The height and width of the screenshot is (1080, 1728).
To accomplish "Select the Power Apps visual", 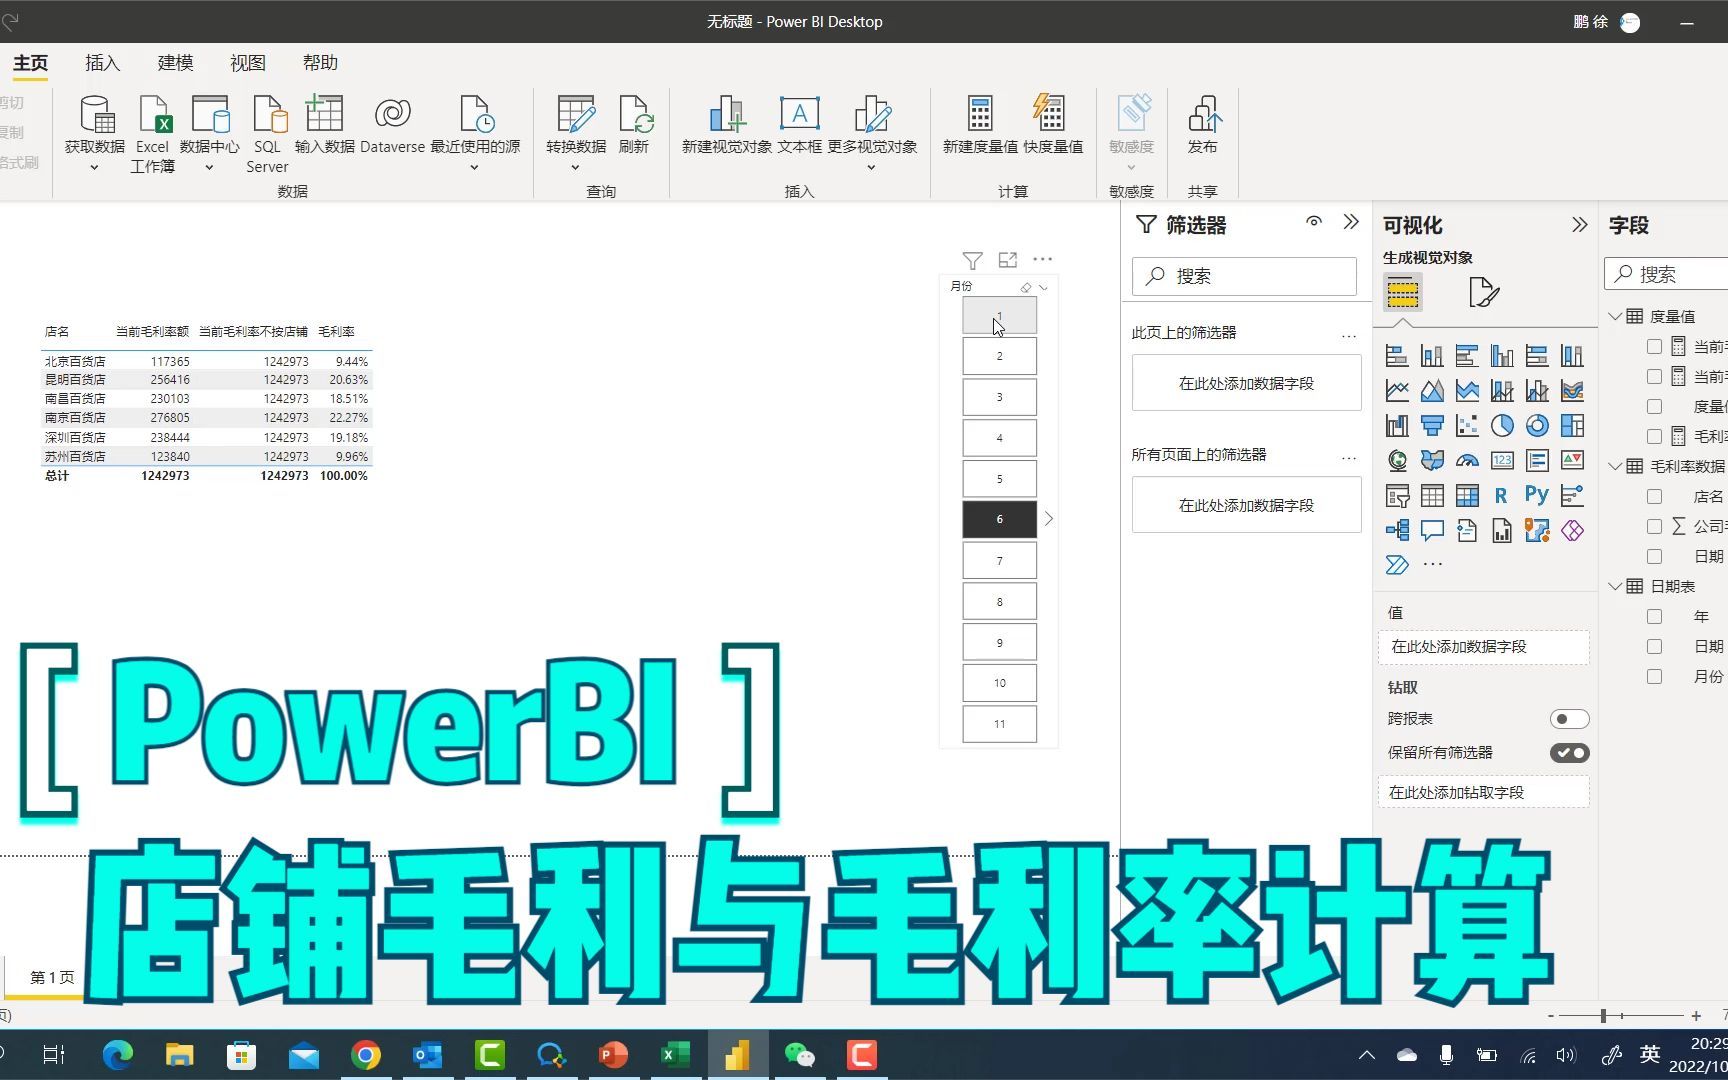I will click(1572, 531).
